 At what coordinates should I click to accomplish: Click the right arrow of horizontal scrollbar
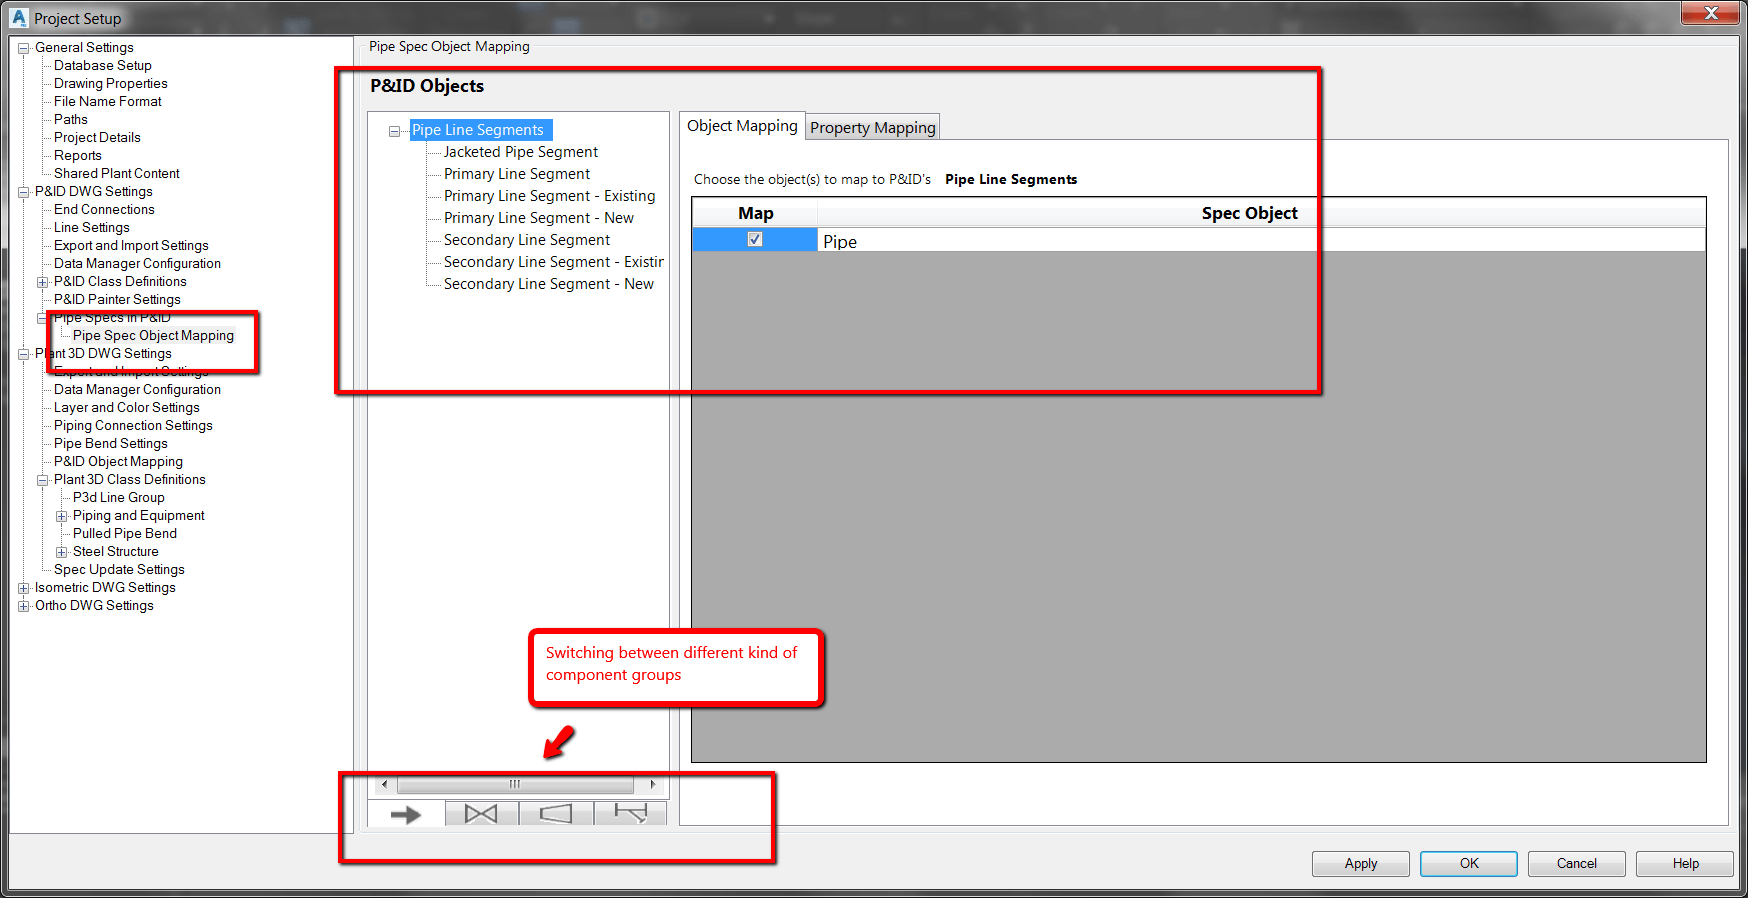click(x=653, y=784)
